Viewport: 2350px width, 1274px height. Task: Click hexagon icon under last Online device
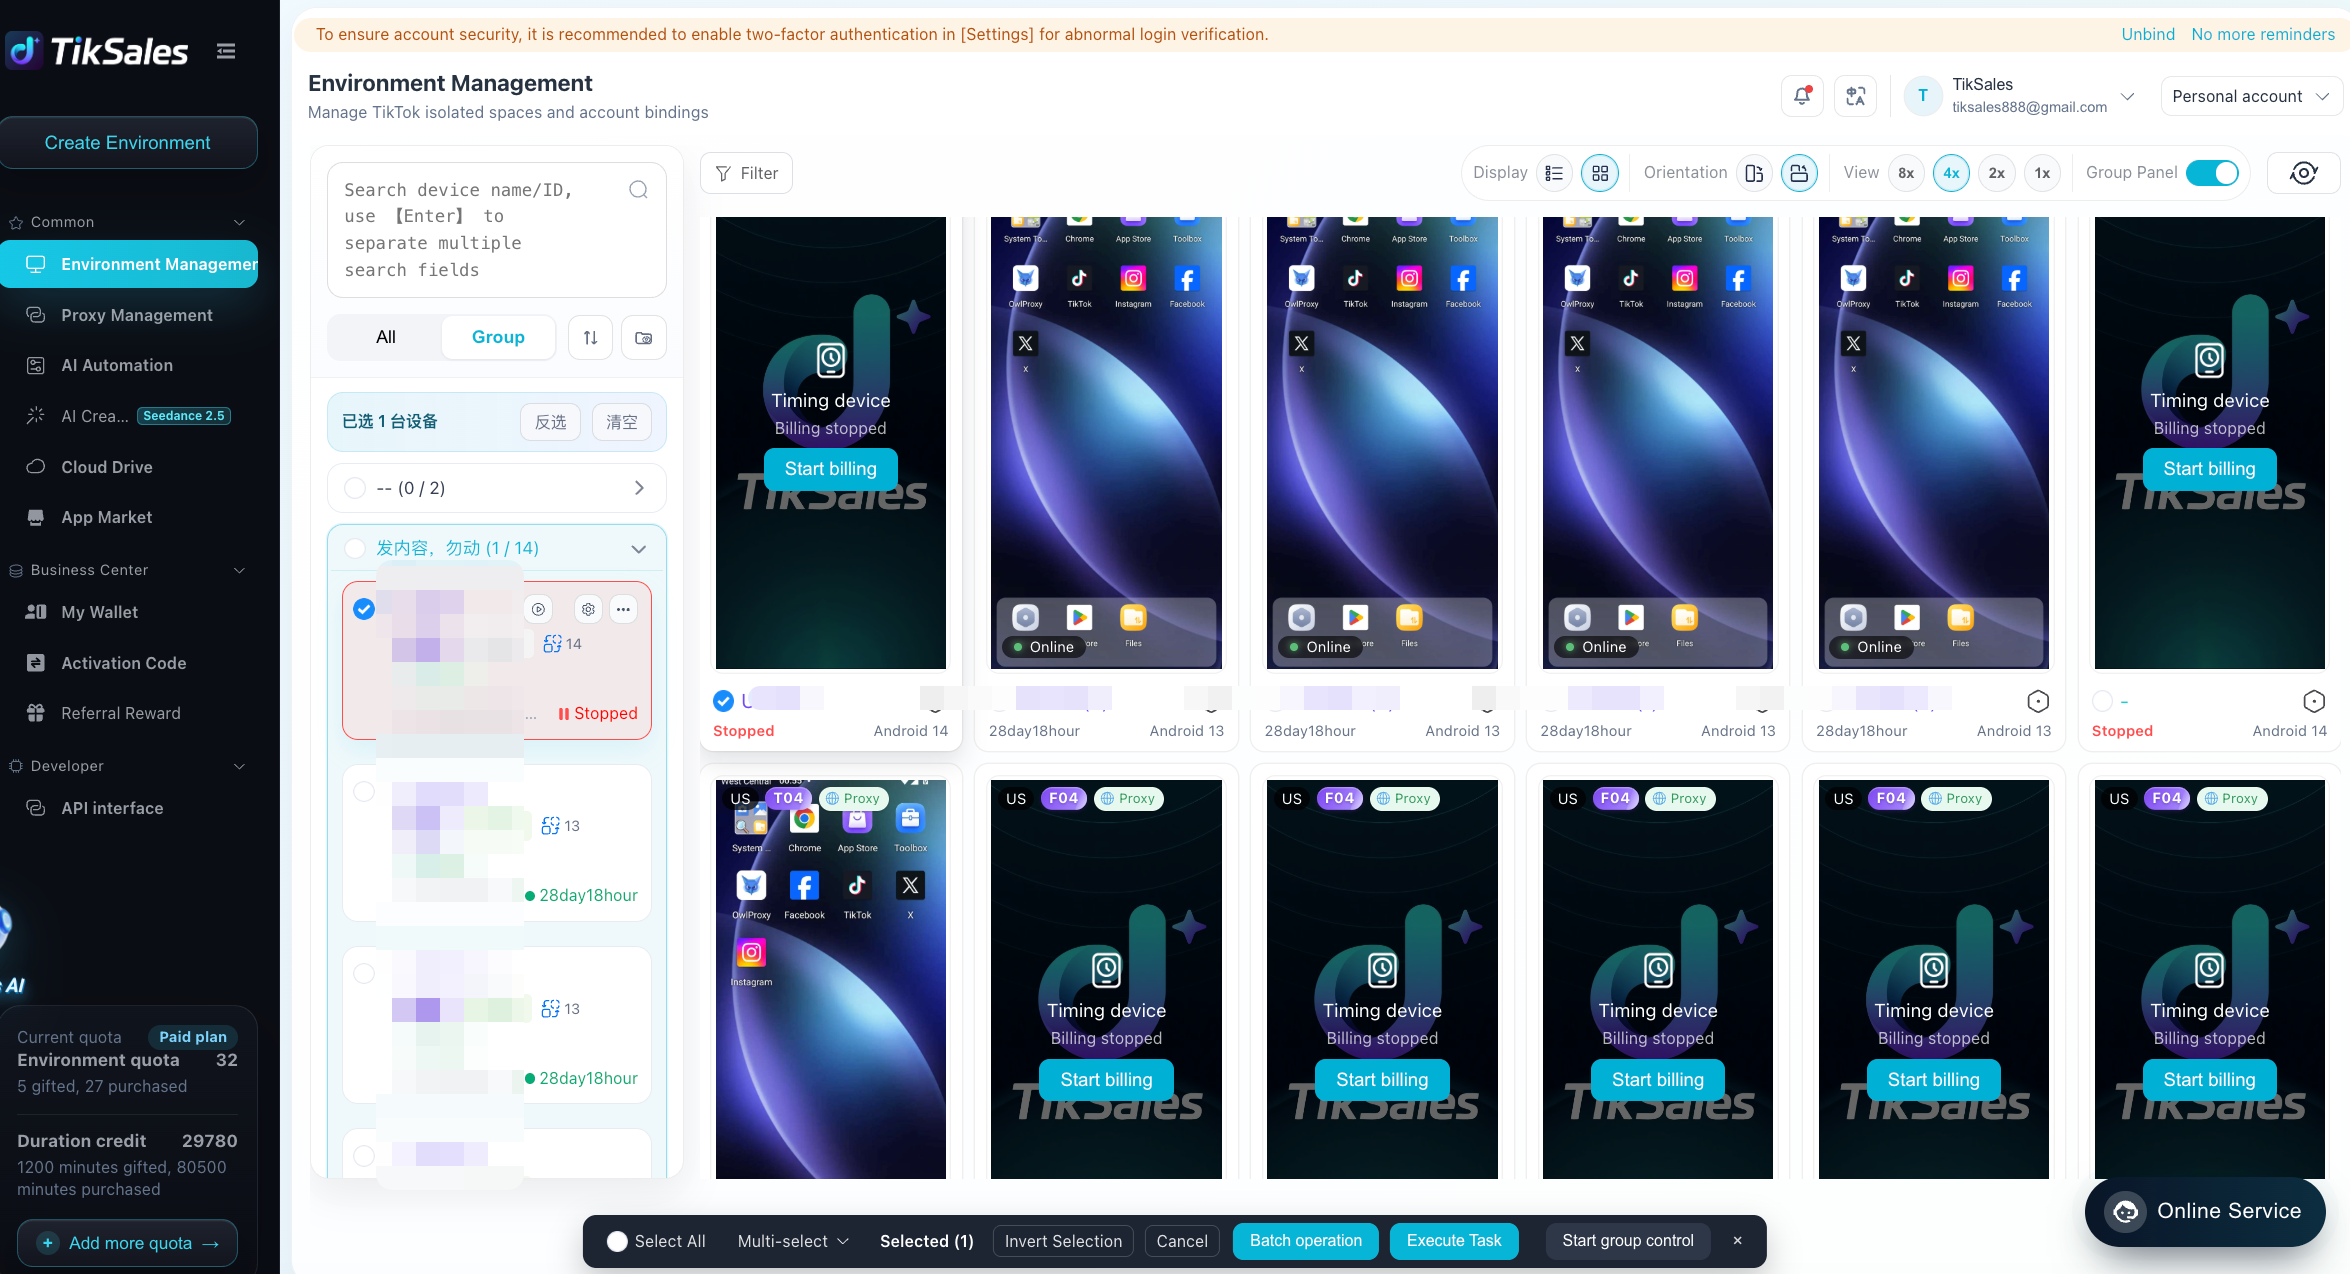coord(2038,701)
